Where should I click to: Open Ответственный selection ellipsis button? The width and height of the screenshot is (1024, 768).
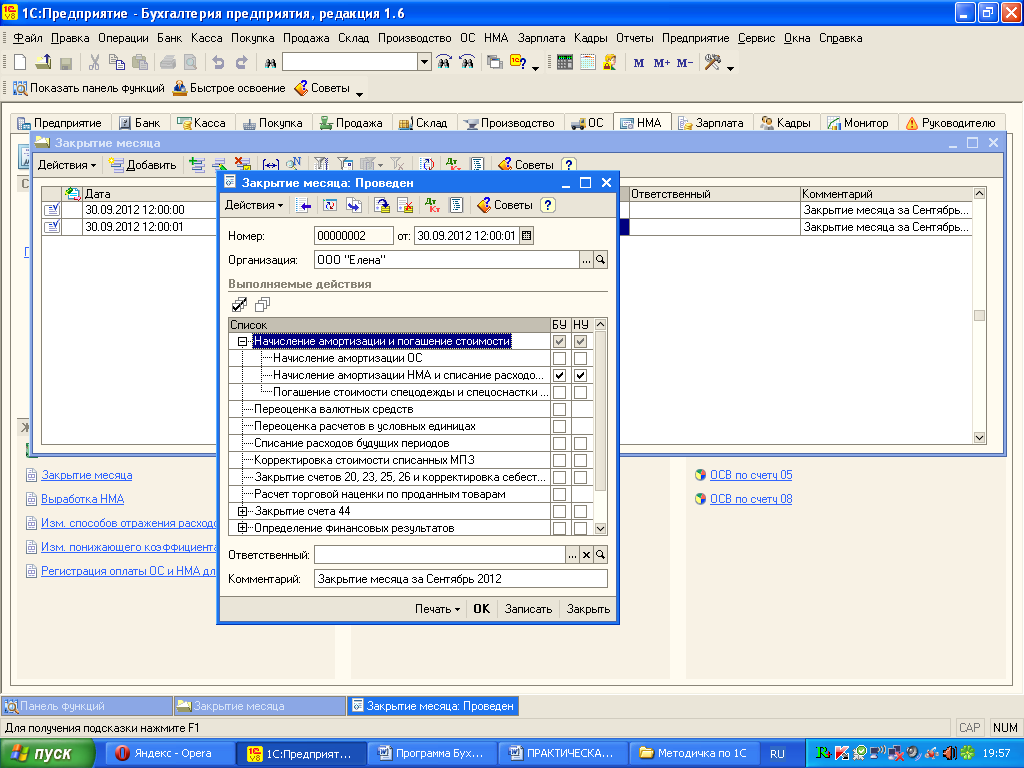pos(572,555)
